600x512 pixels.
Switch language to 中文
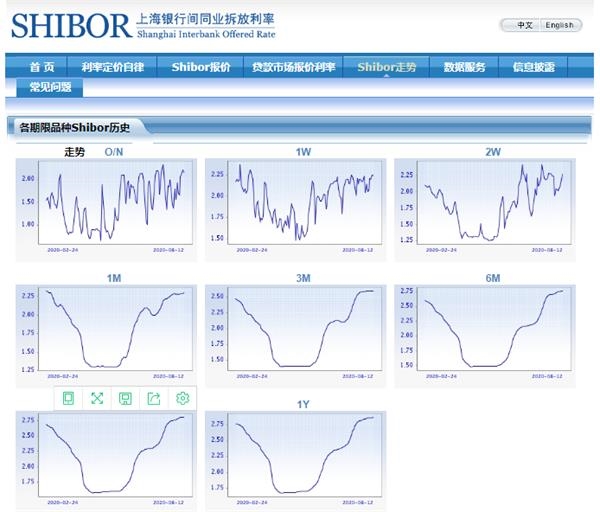[x=524, y=25]
